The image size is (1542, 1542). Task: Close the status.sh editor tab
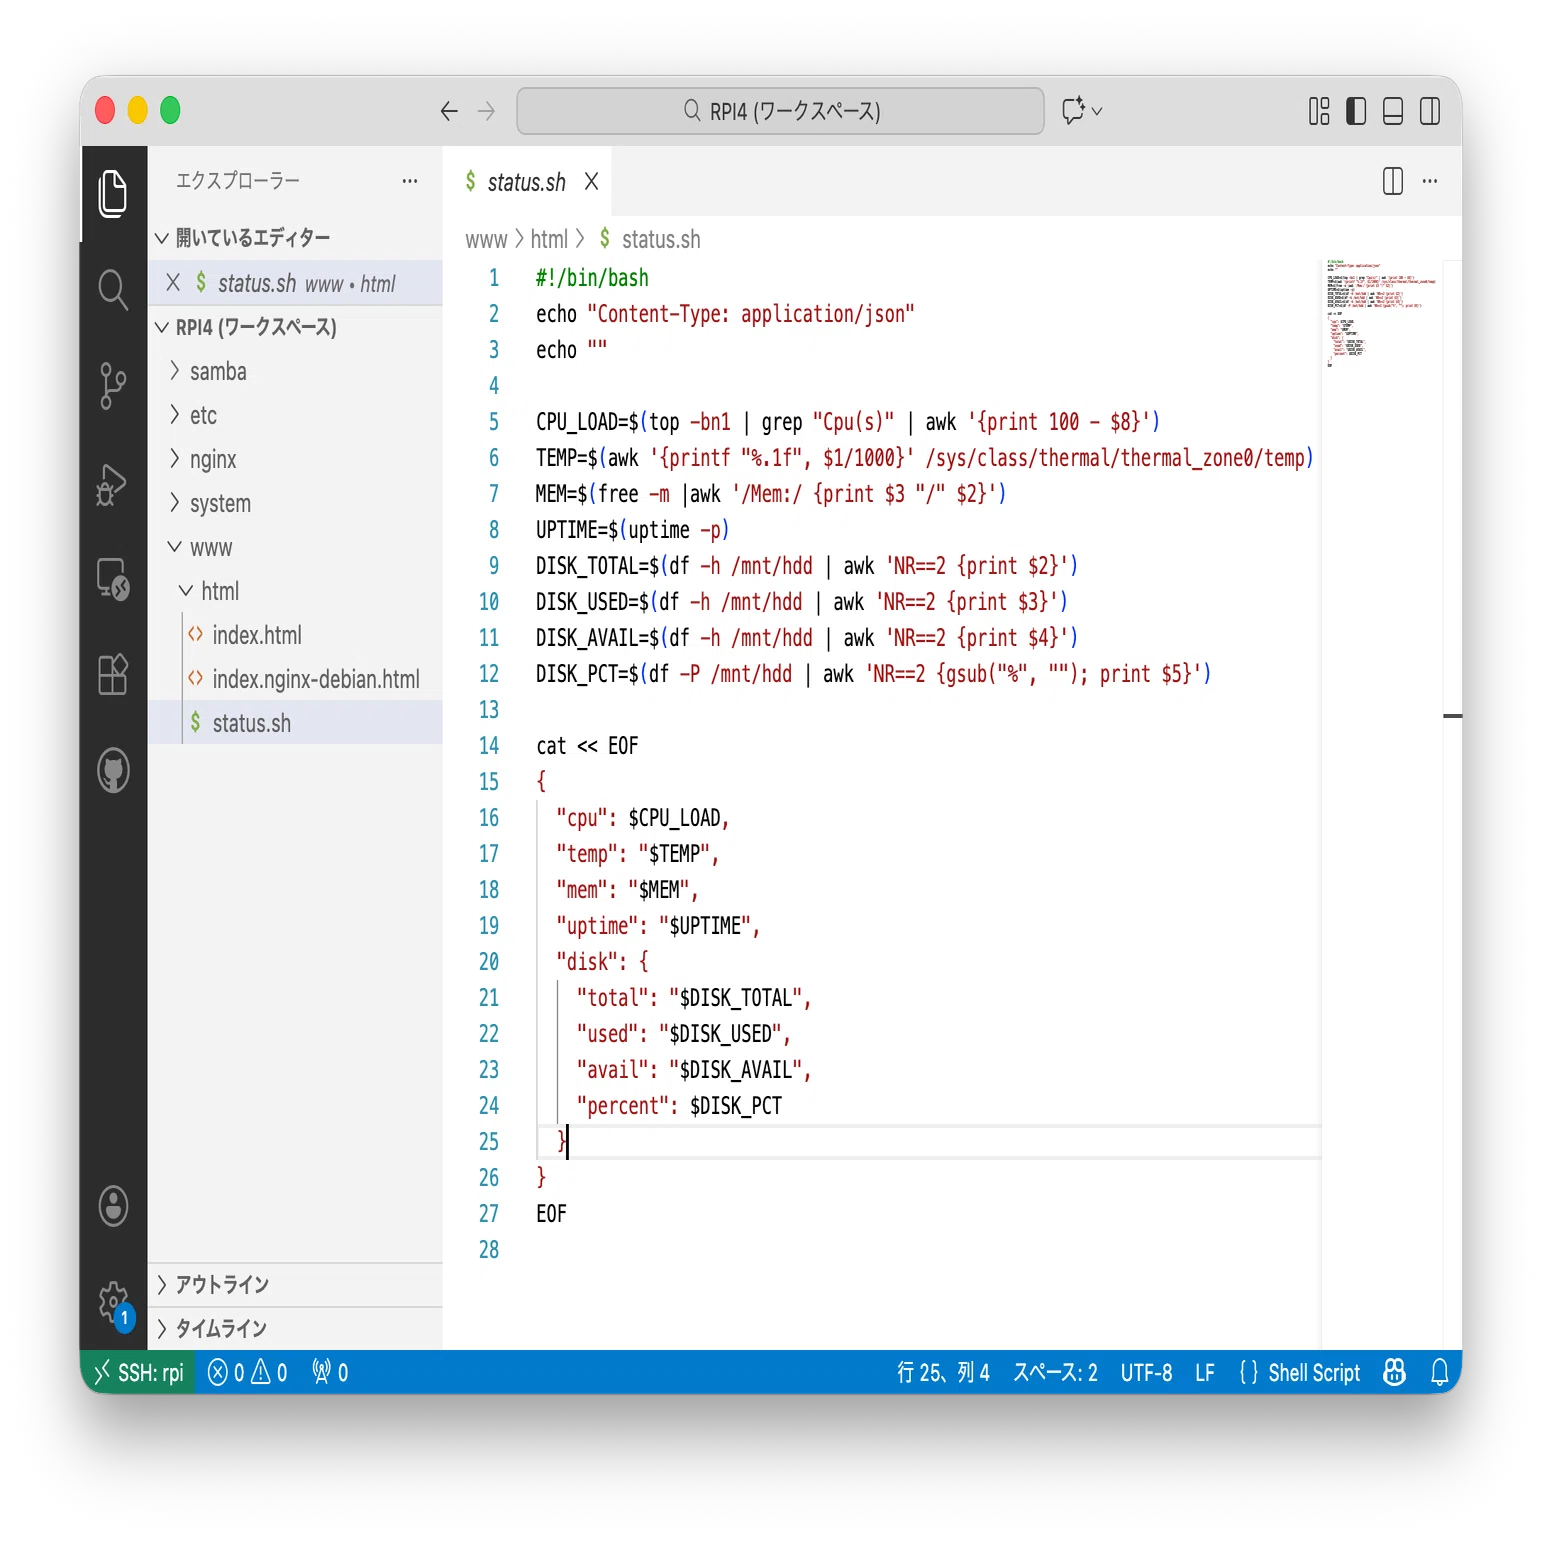[x=592, y=182]
